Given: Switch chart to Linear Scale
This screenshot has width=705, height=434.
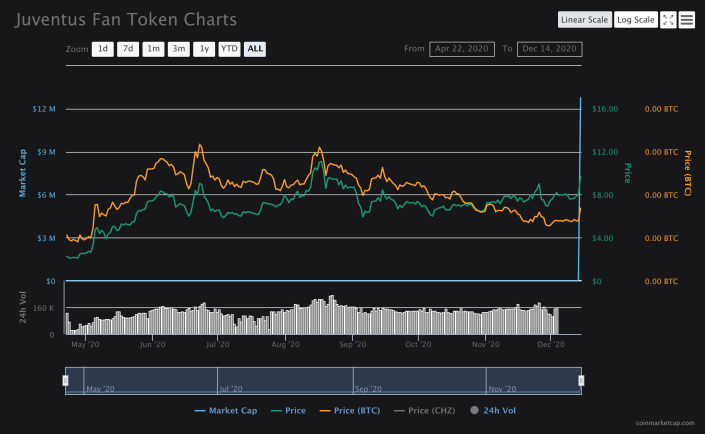Looking at the screenshot, I should (585, 20).
